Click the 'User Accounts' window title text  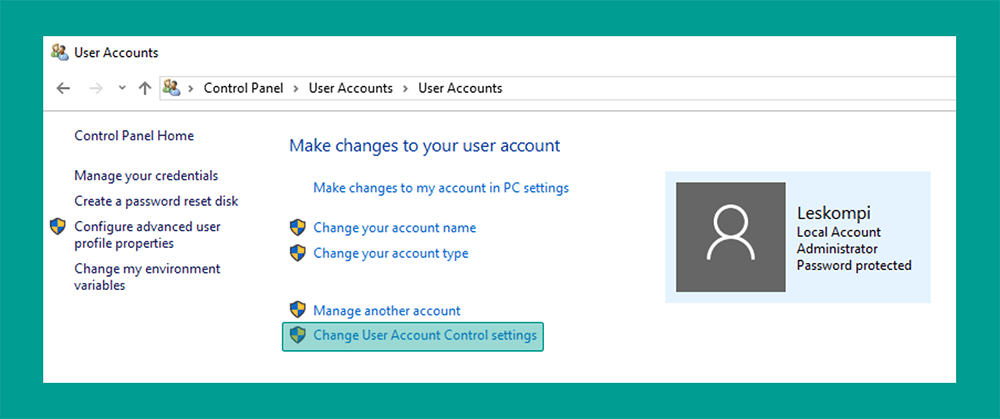pyautogui.click(x=116, y=53)
